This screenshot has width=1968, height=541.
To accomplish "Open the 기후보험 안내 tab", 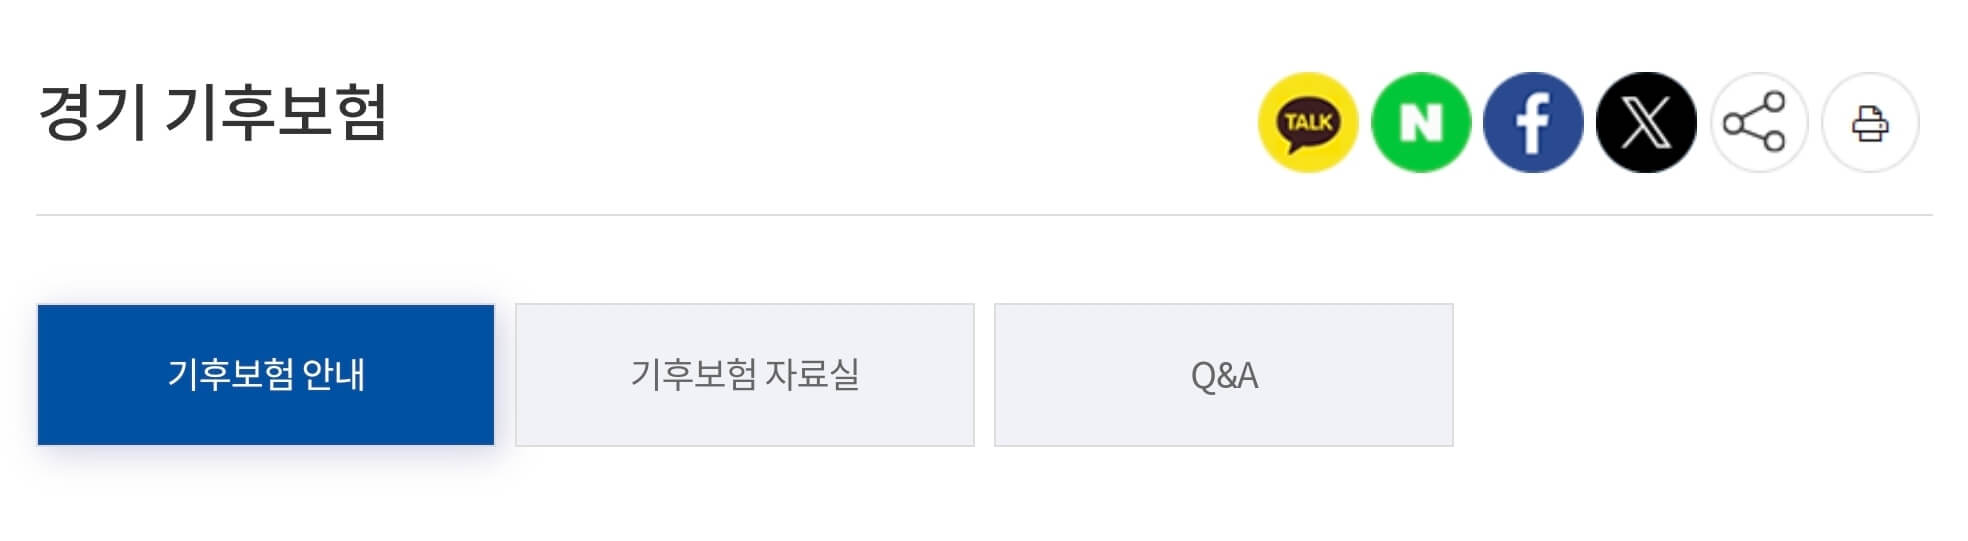I will click(266, 375).
